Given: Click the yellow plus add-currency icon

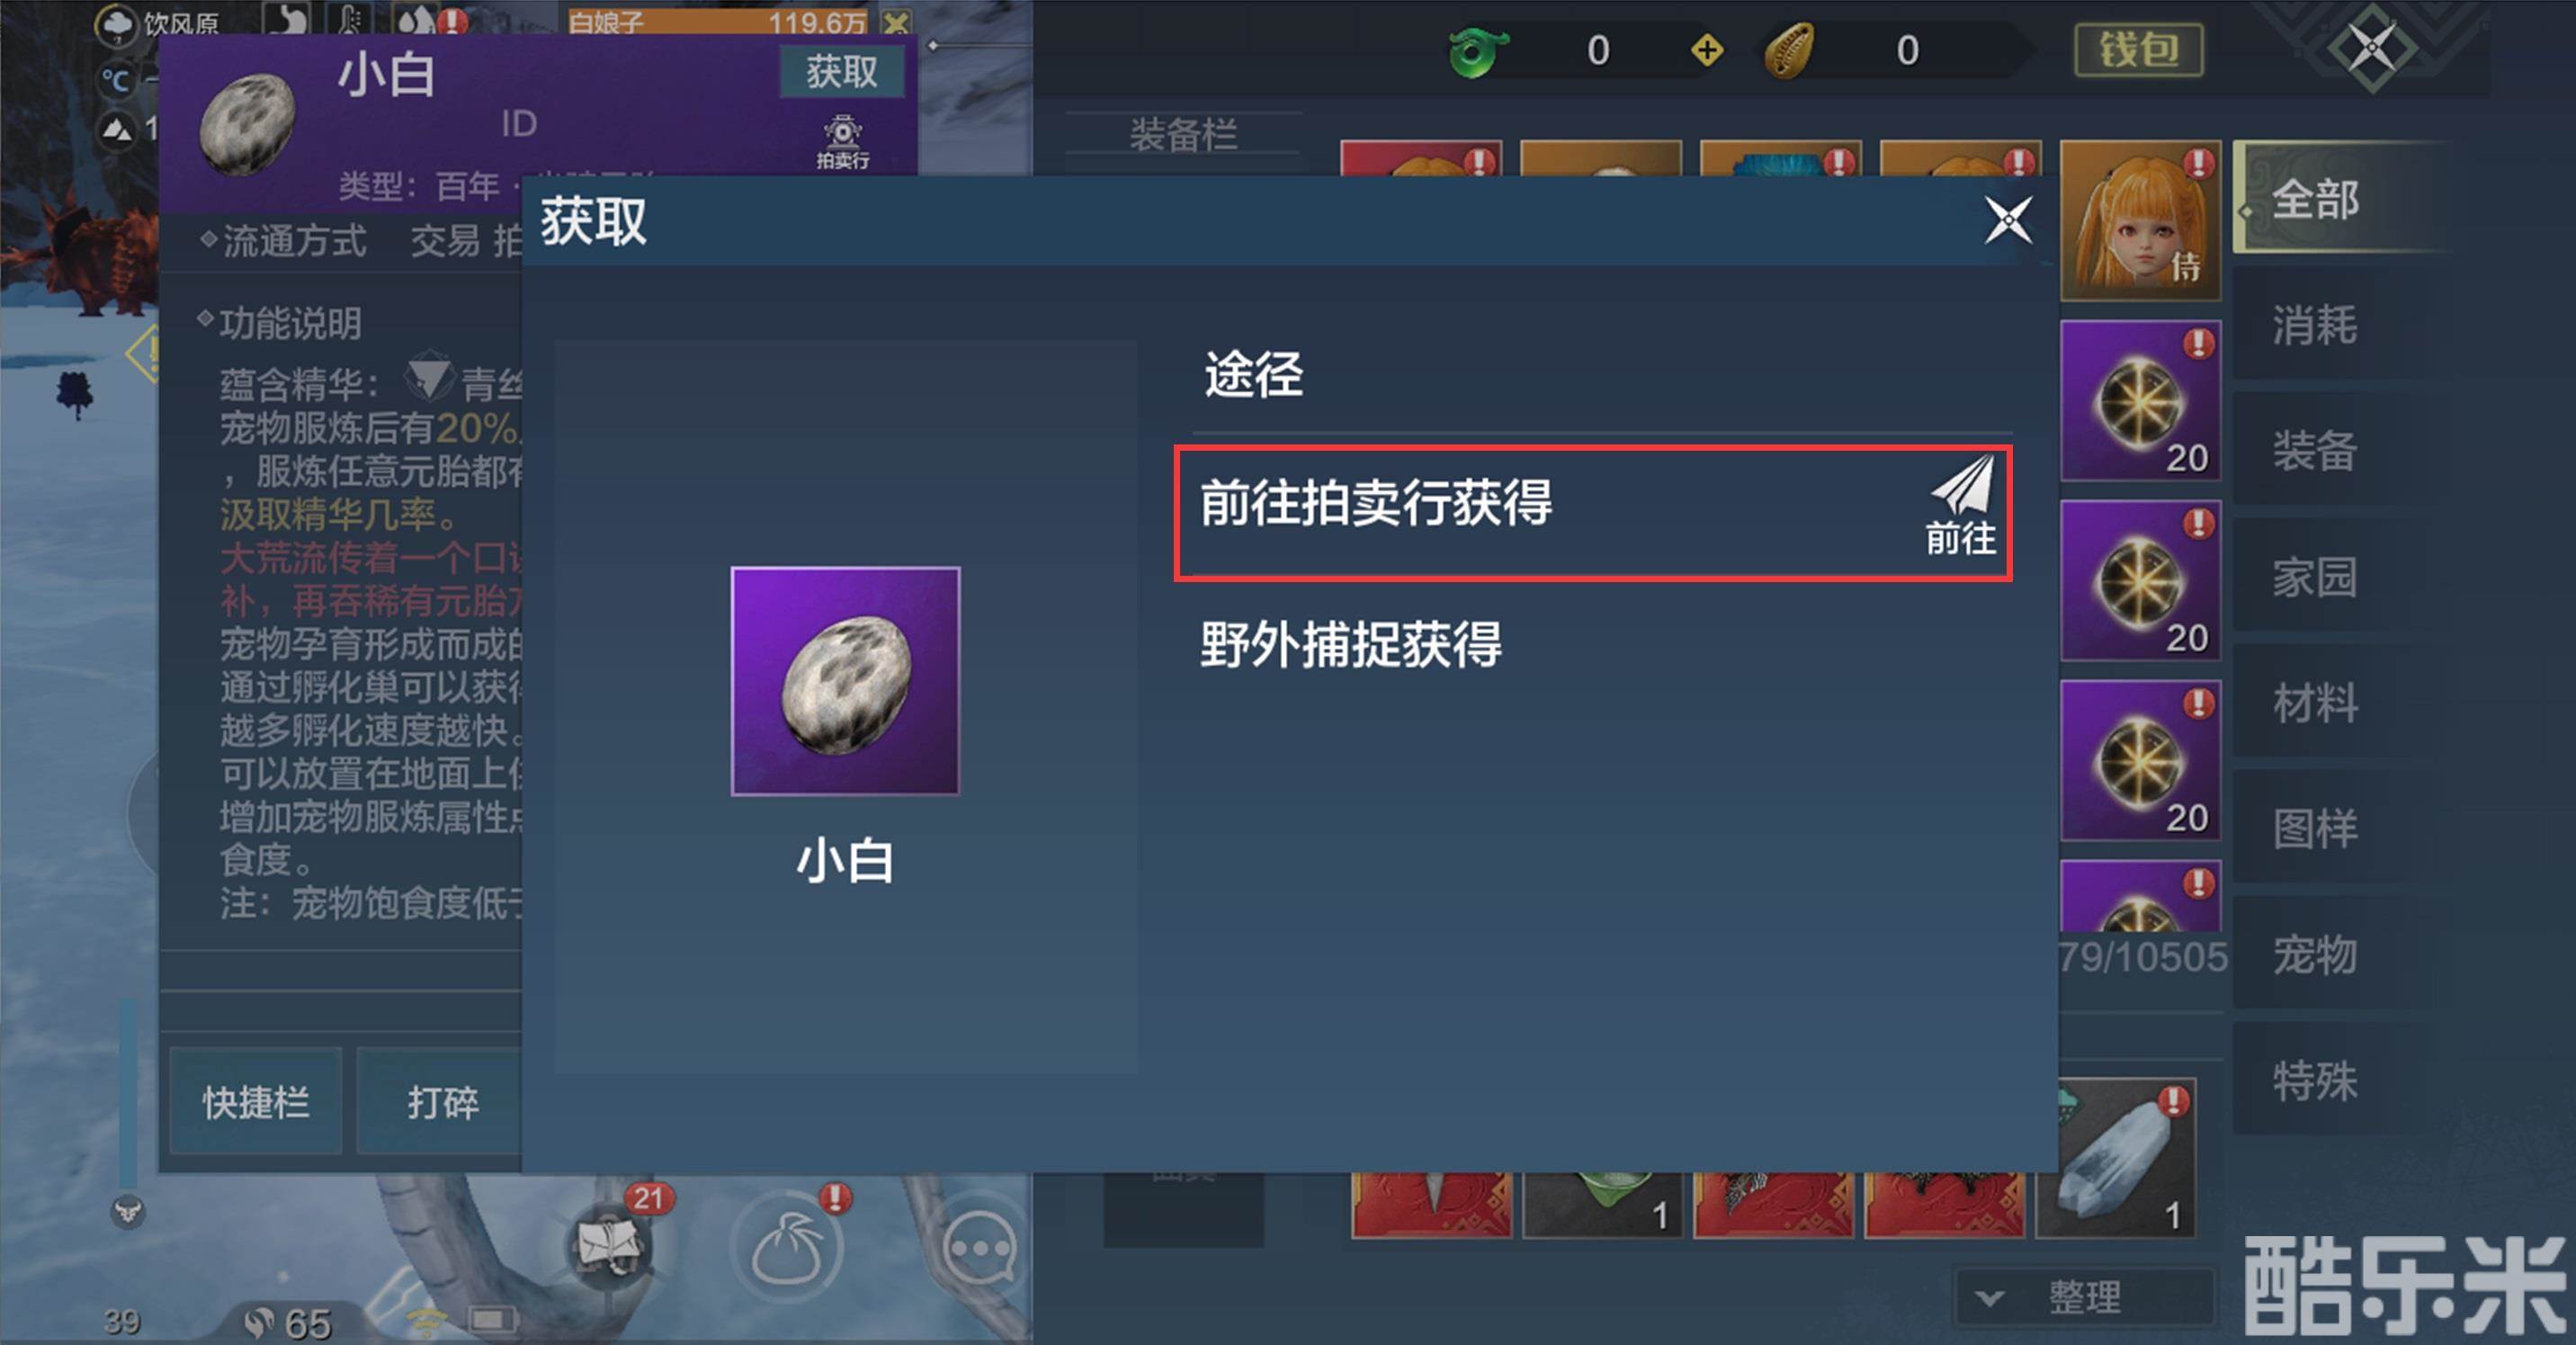Looking at the screenshot, I should coord(1707,50).
